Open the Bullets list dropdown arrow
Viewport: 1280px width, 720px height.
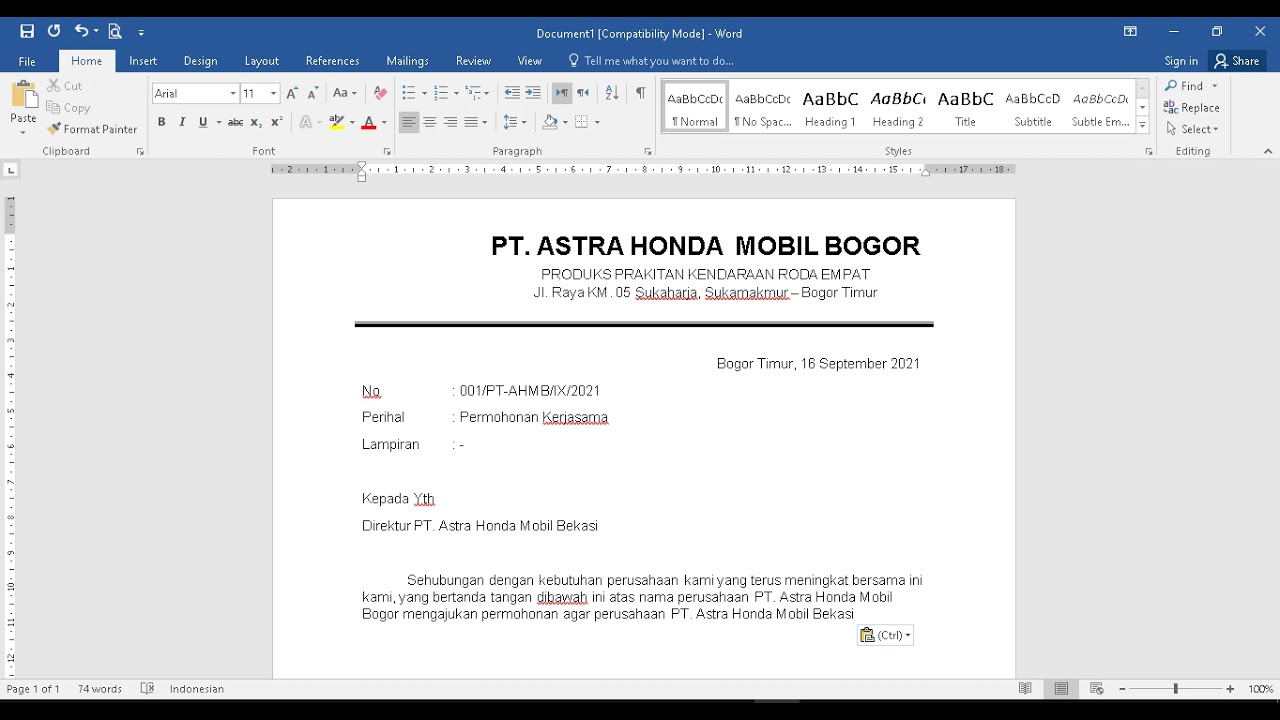click(424, 93)
